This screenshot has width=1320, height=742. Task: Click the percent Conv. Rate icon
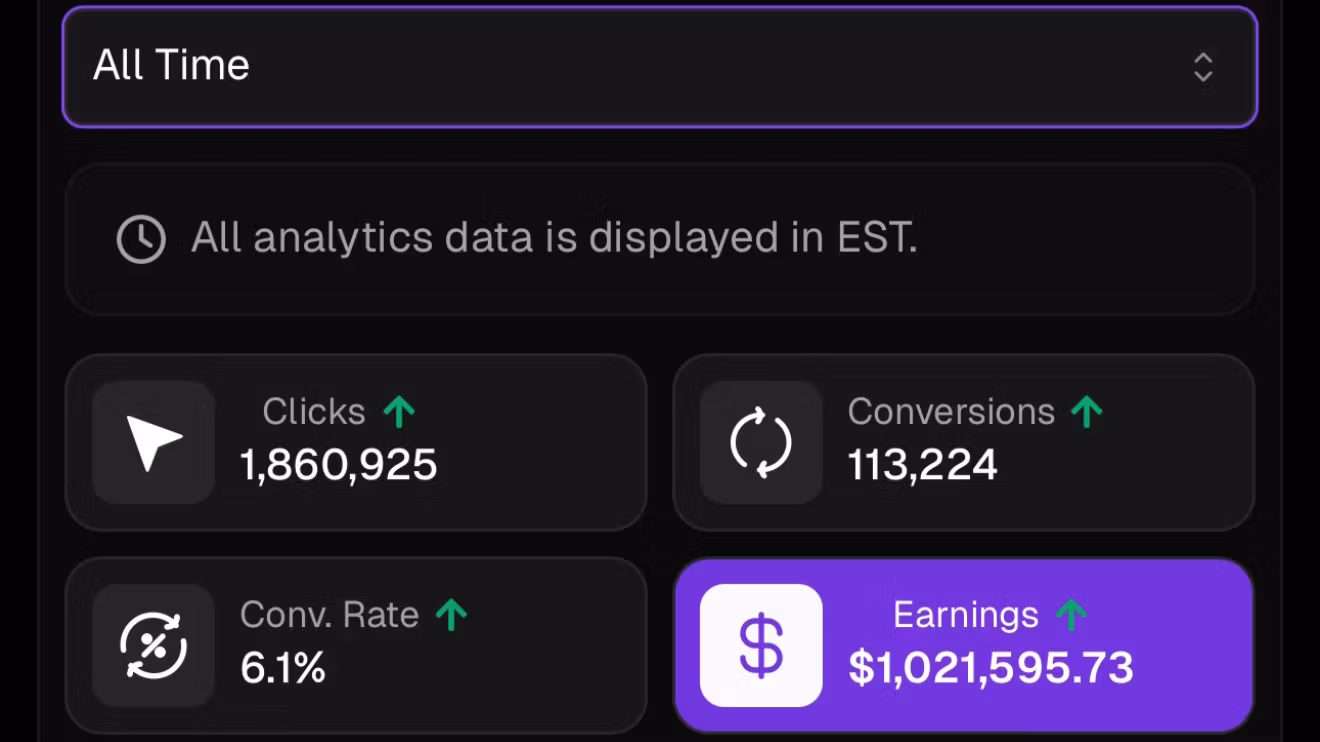154,646
